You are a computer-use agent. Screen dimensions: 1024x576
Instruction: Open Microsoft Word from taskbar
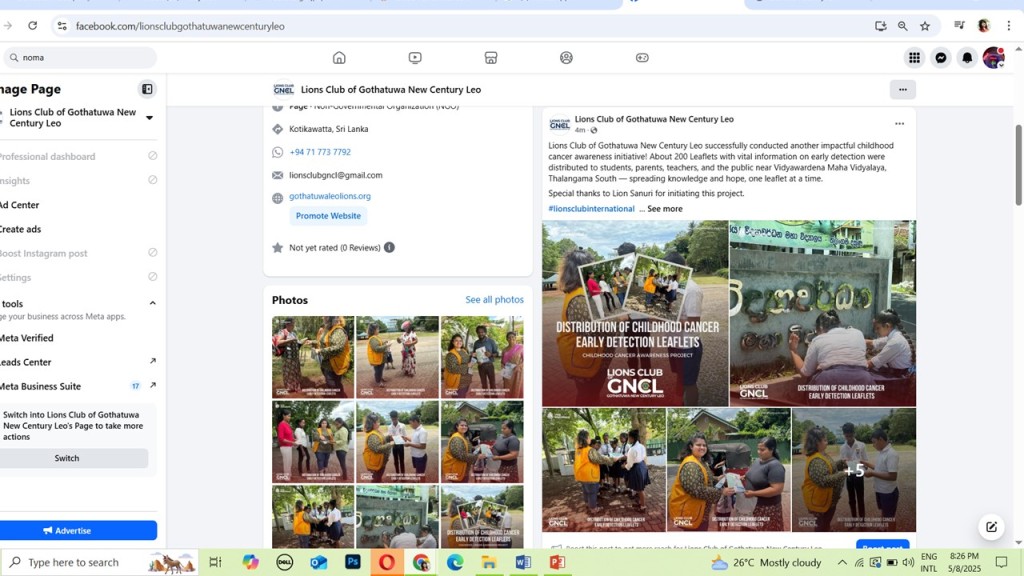tap(522, 562)
